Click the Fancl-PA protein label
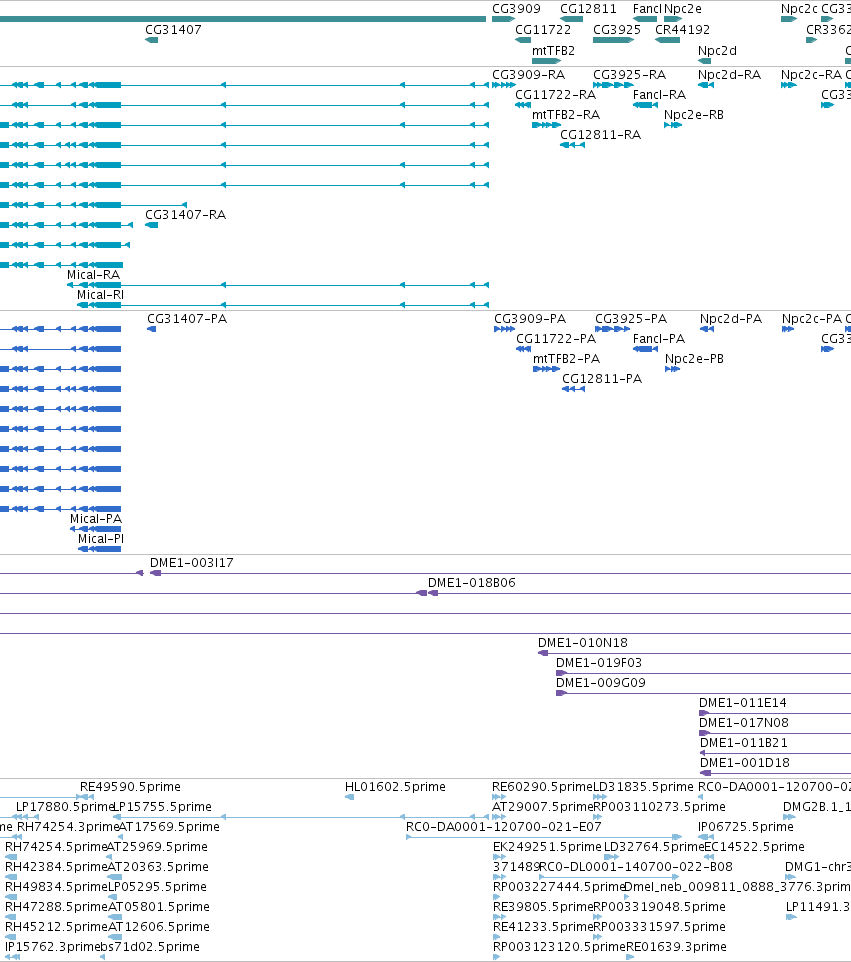Image resolution: width=851 pixels, height=962 pixels. (658, 339)
